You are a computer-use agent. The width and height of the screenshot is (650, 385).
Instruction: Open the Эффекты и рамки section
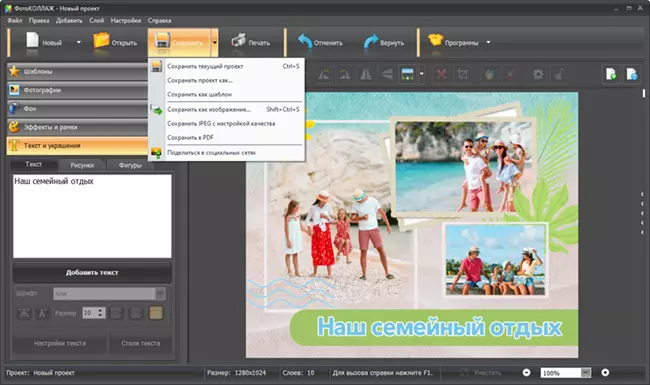point(77,127)
